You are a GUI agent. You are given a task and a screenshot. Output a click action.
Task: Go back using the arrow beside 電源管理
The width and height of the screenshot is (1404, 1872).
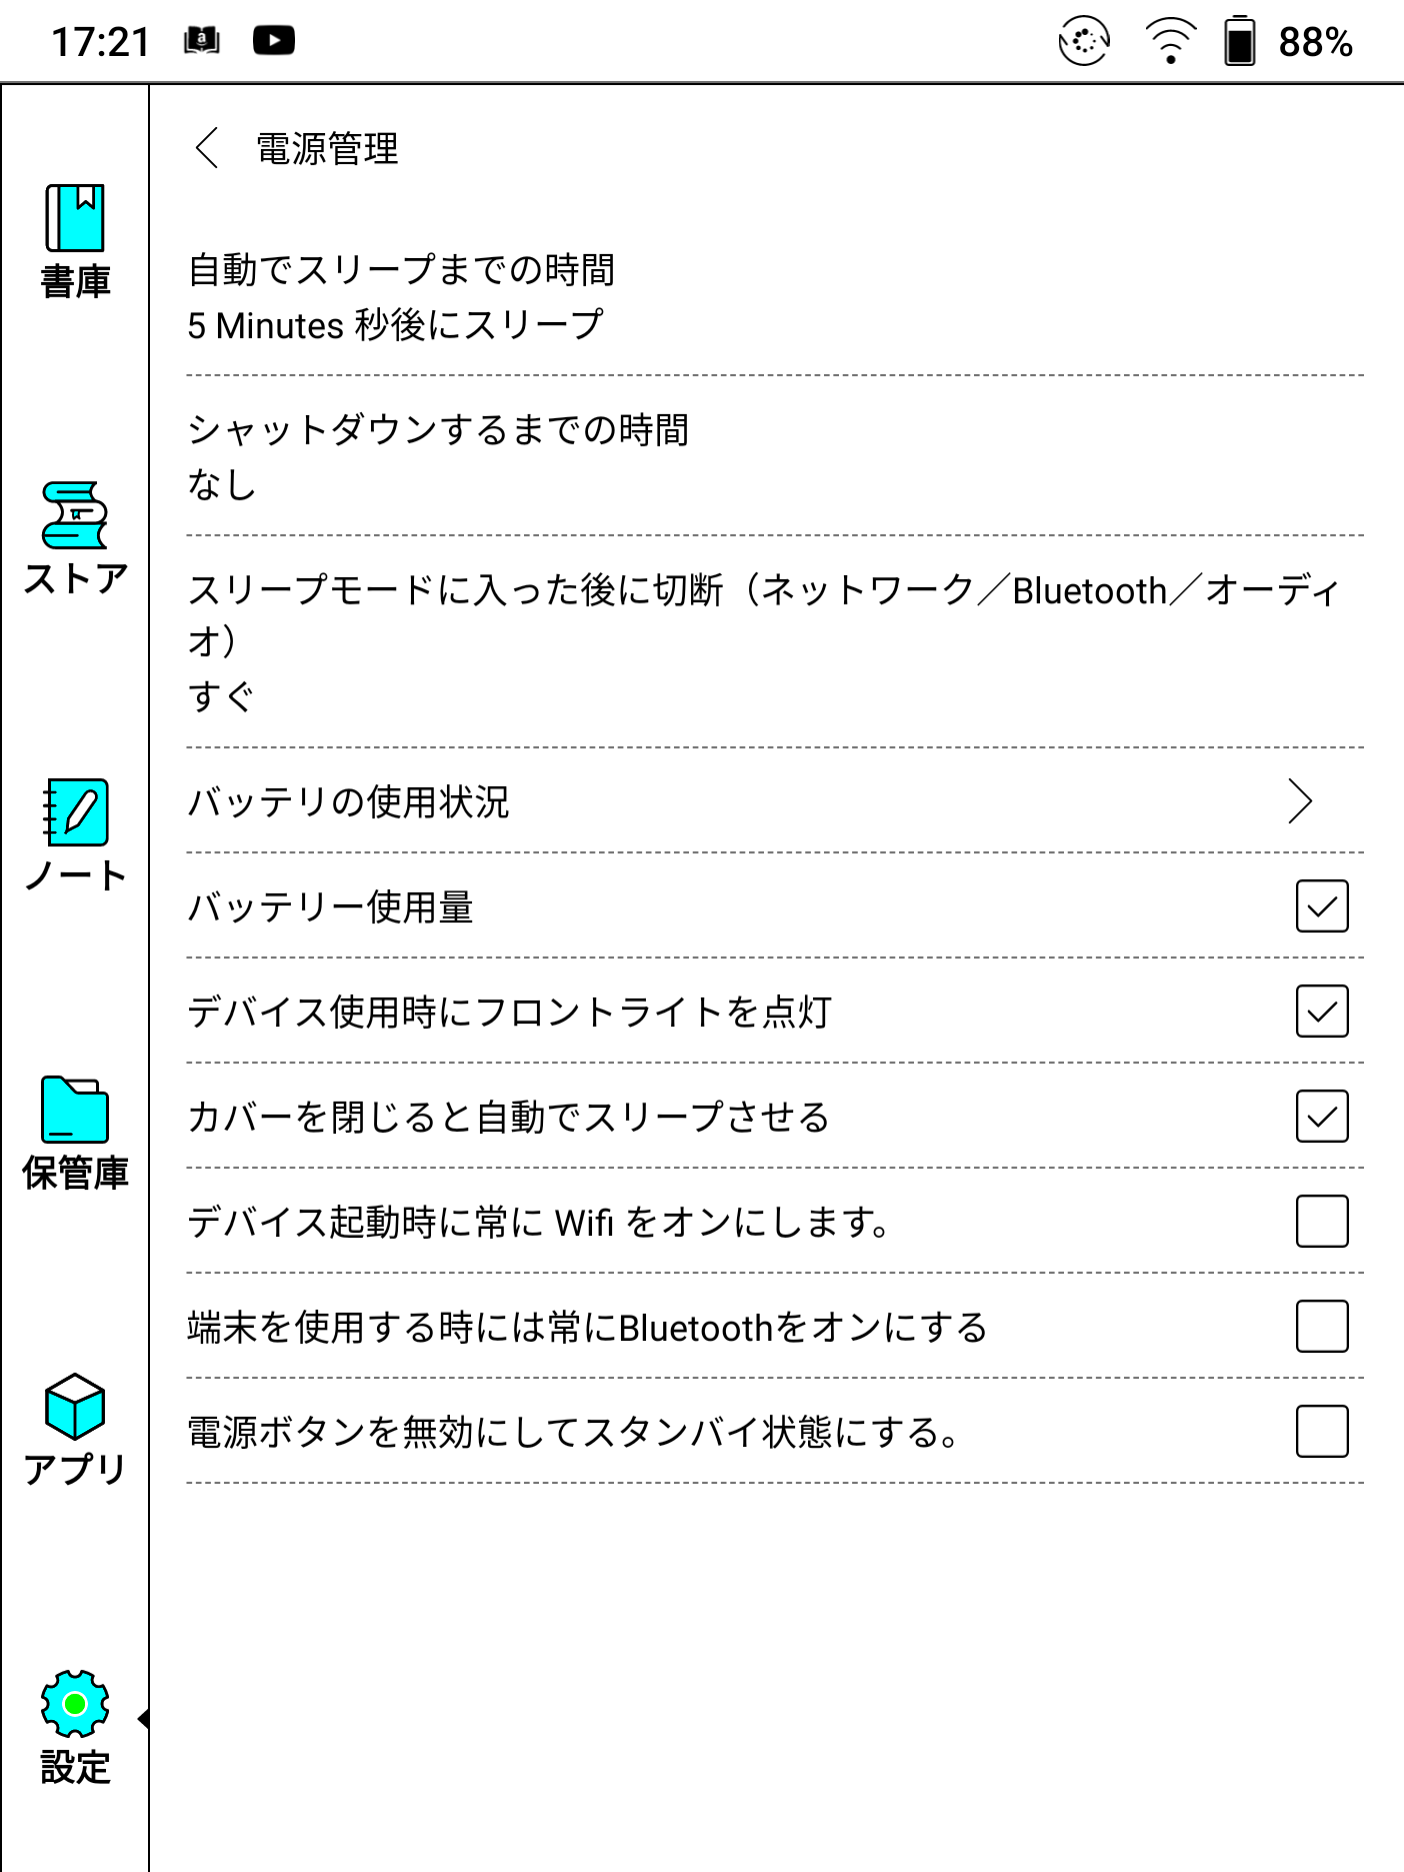tap(207, 149)
